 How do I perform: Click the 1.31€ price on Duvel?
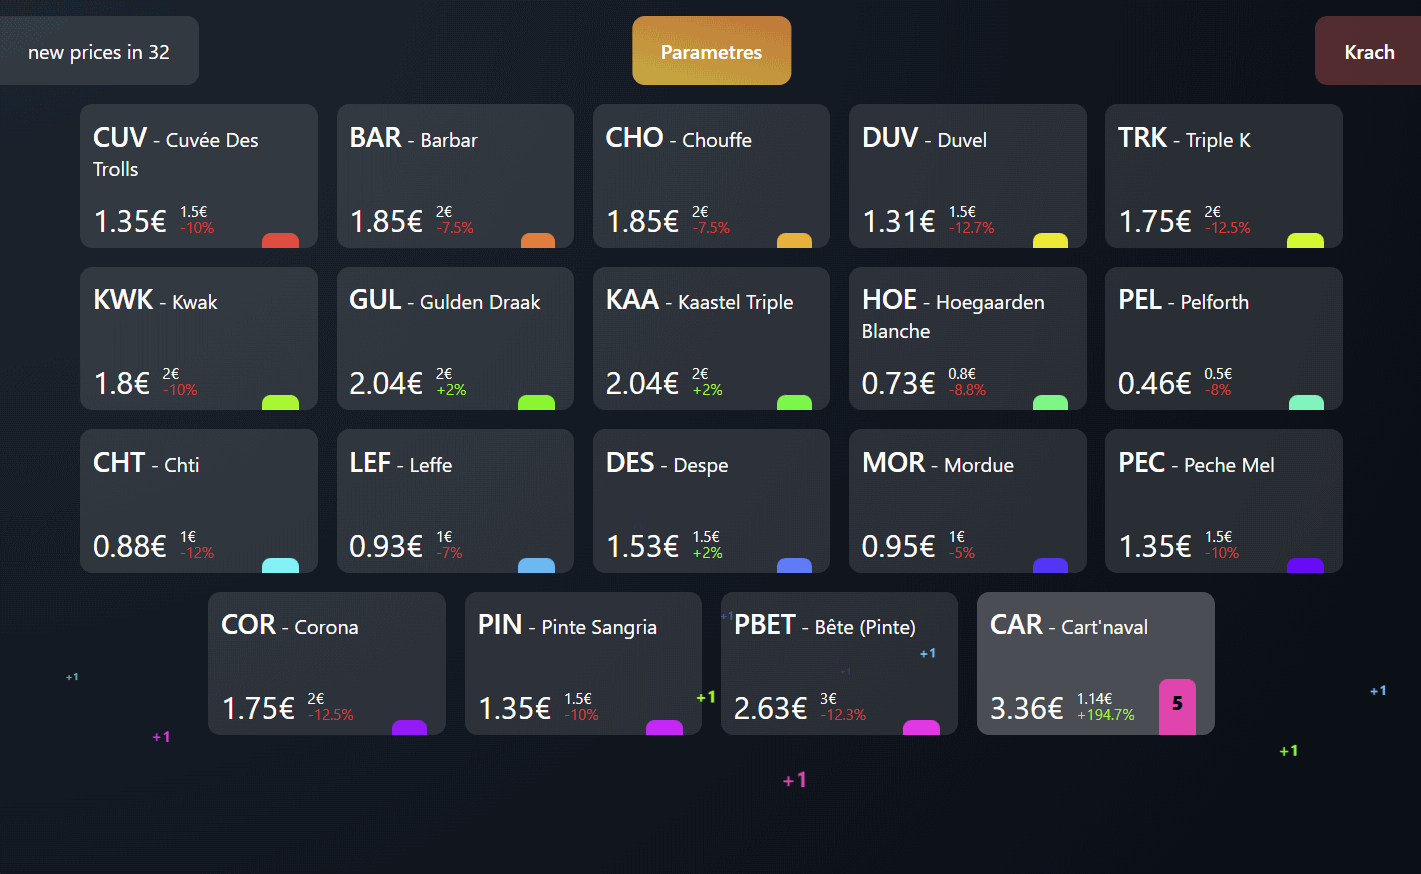898,222
